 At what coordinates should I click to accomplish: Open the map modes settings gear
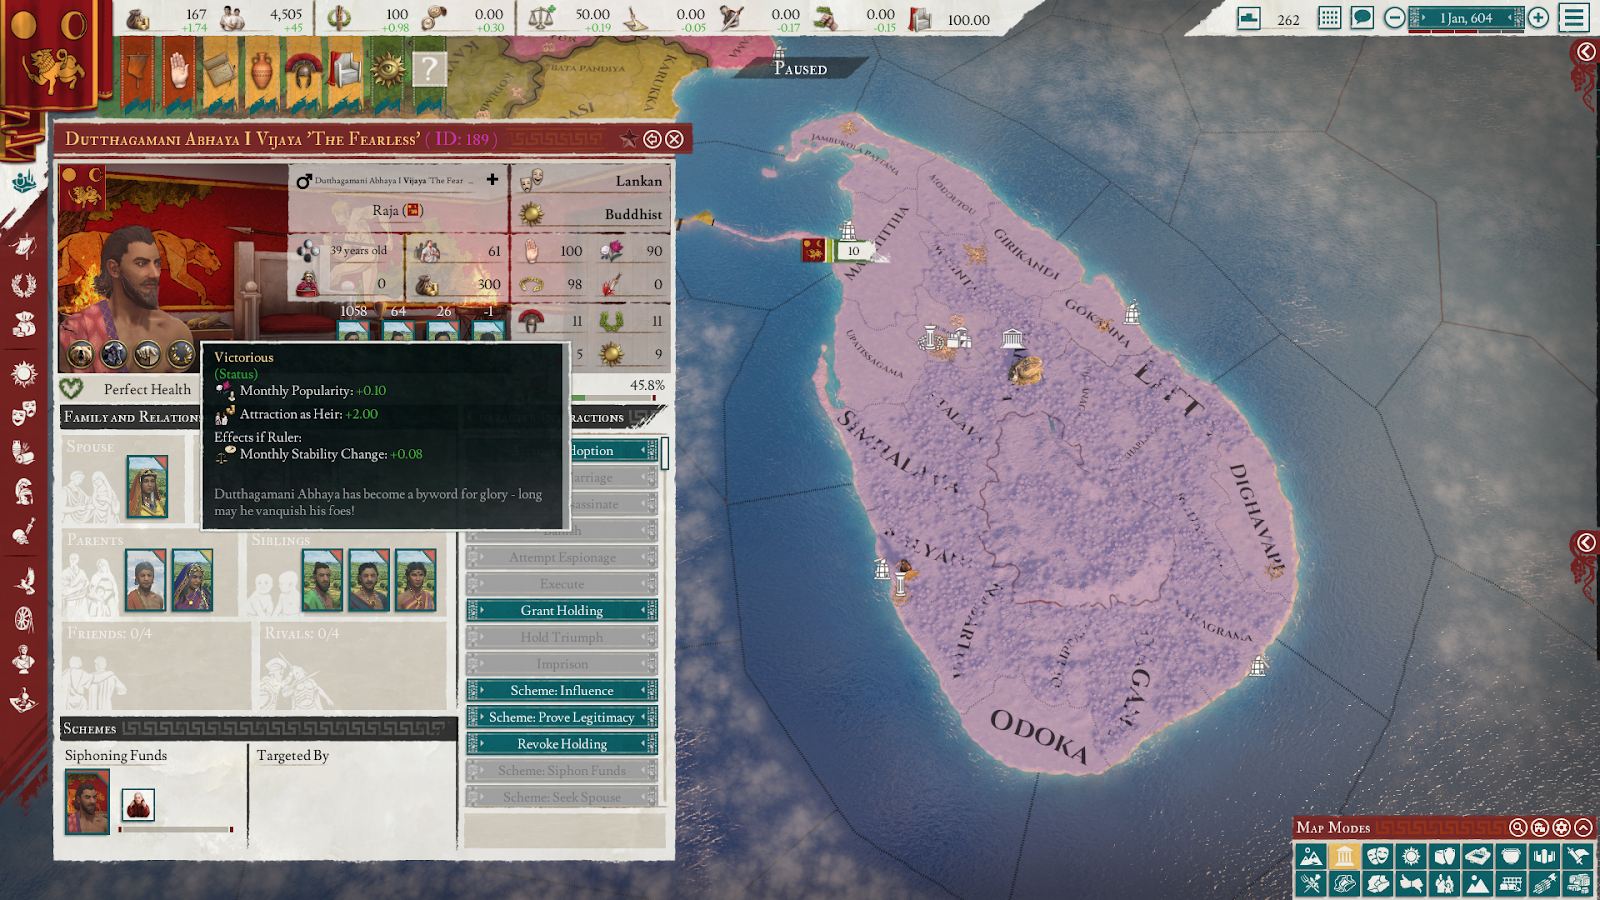[1562, 827]
